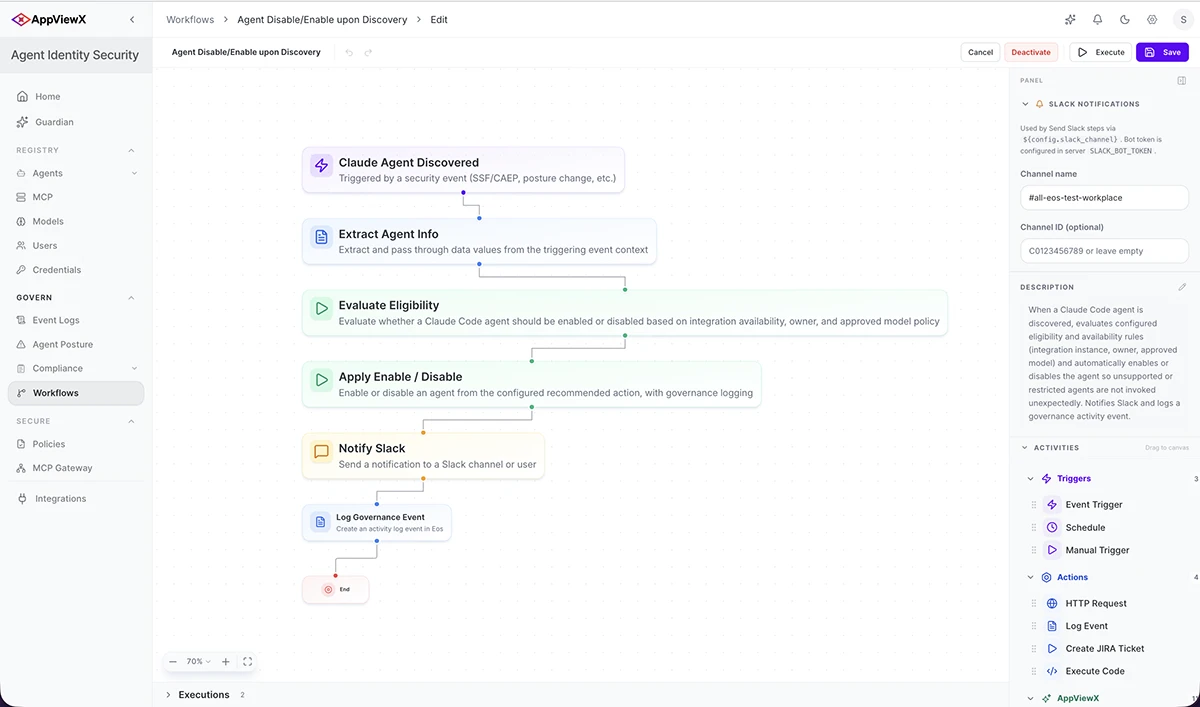
Task: Open Policies in the sidebar
Action: (75, 444)
